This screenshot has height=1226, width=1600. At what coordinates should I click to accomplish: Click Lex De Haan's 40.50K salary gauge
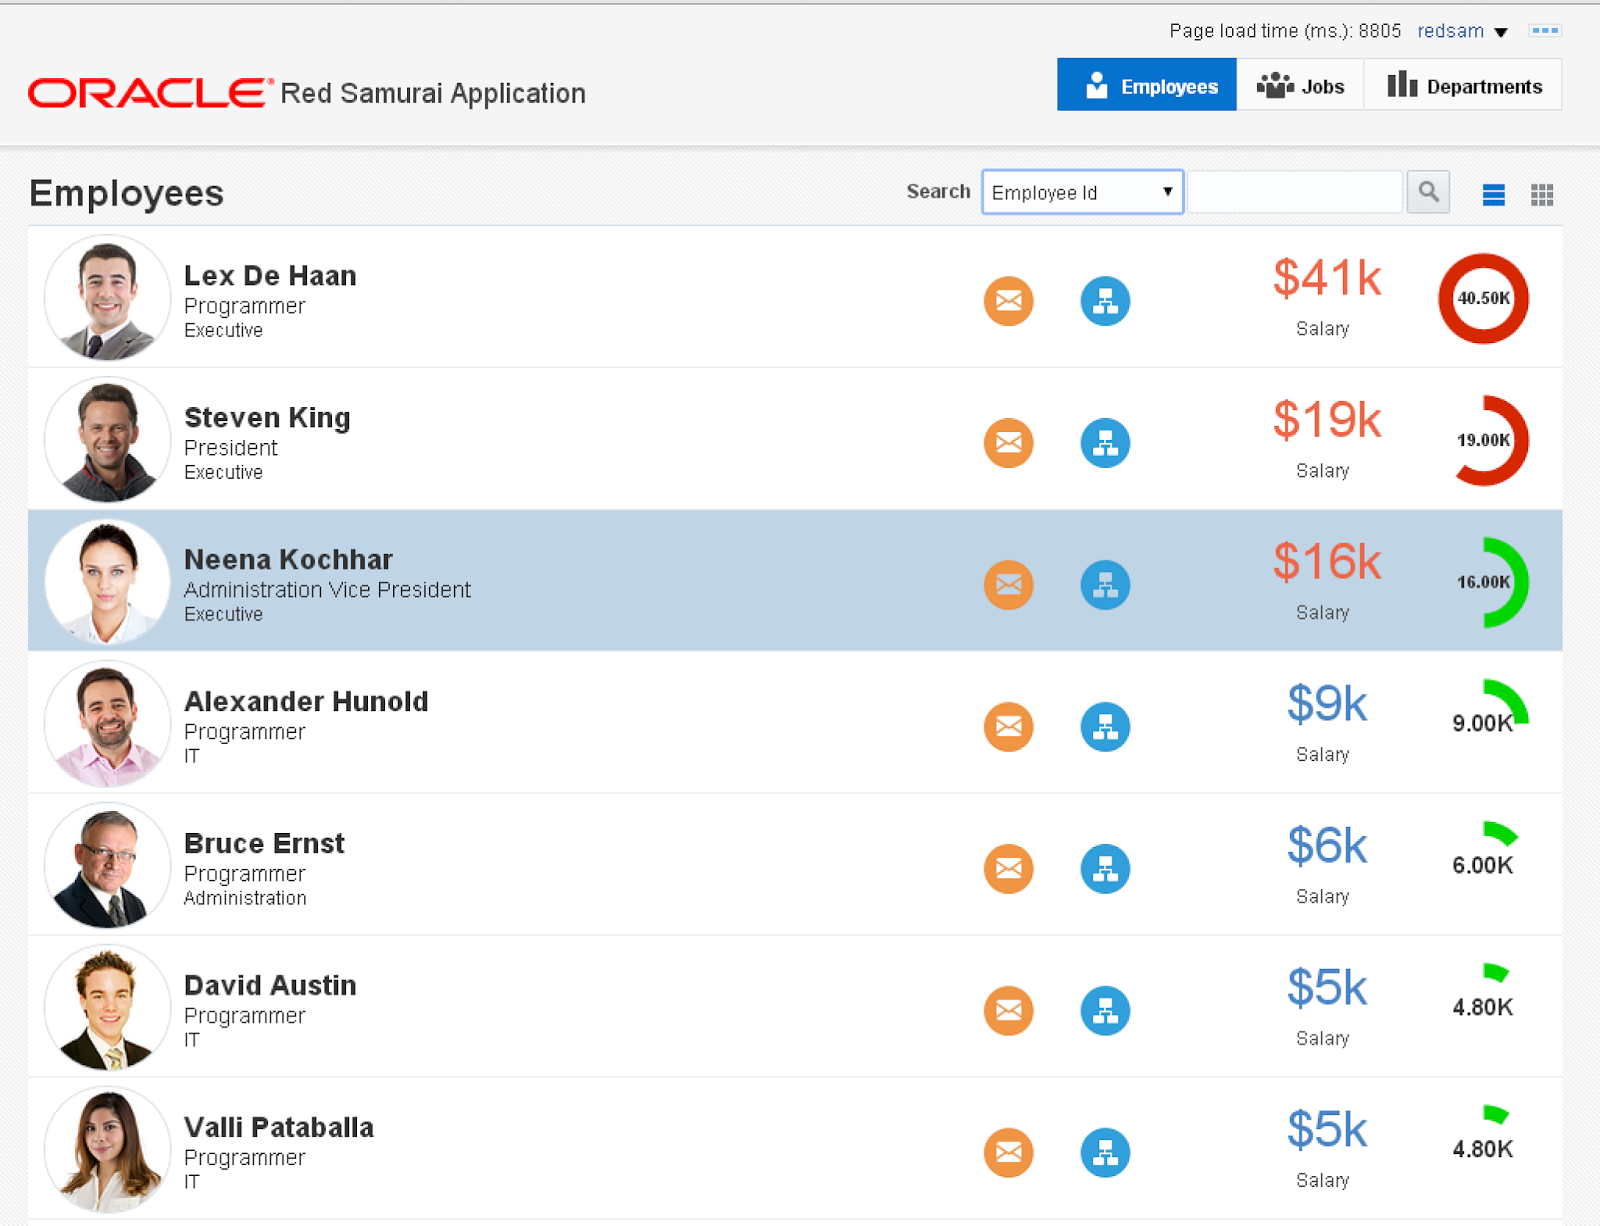[1483, 298]
